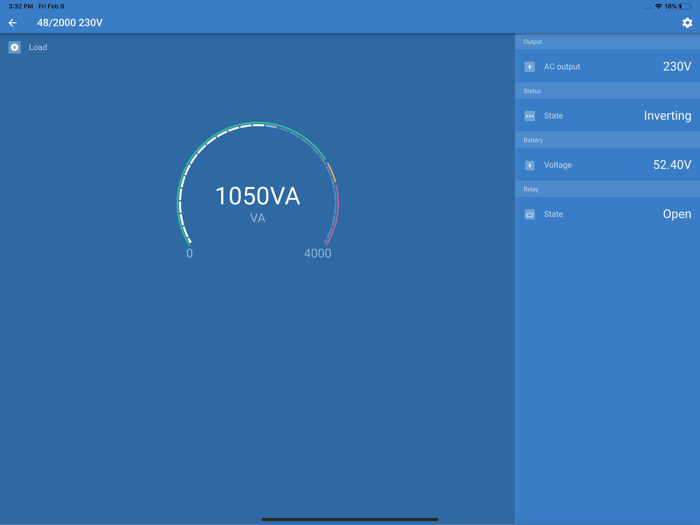
Task: Click the 52.40V voltage value
Action: coord(672,165)
